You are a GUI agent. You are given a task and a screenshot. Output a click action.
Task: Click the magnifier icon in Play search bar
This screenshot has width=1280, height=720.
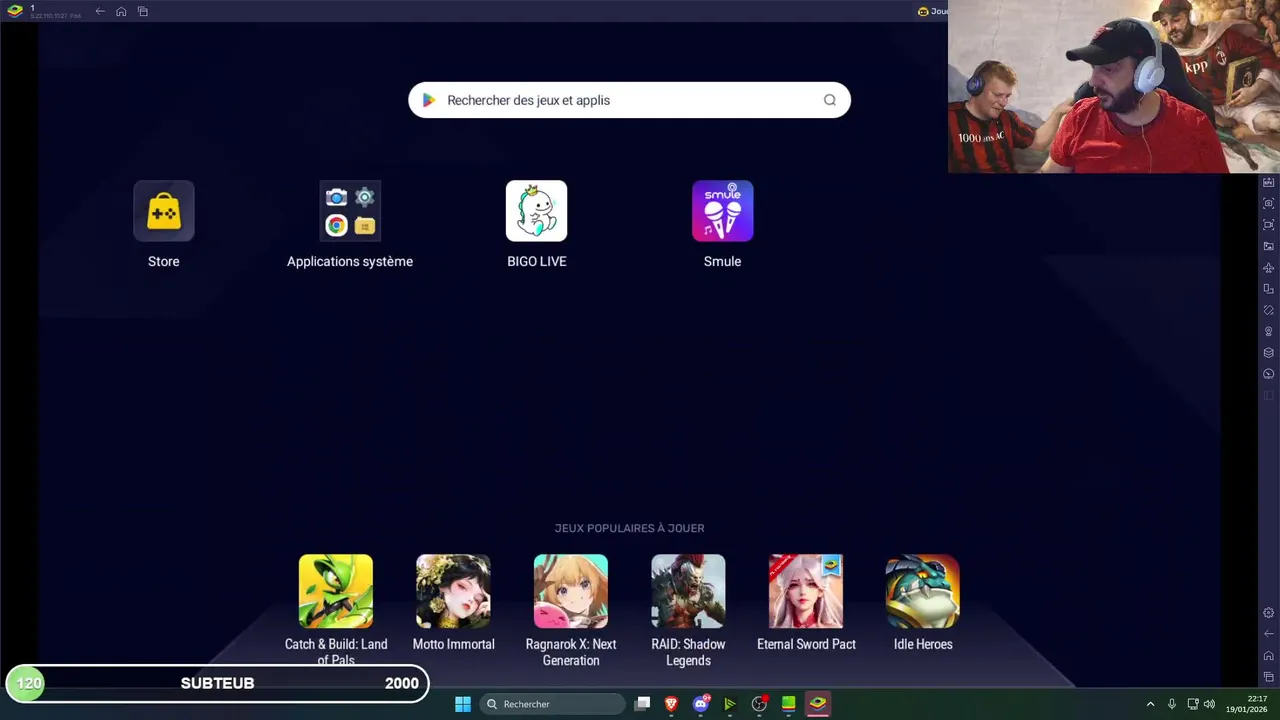point(830,100)
